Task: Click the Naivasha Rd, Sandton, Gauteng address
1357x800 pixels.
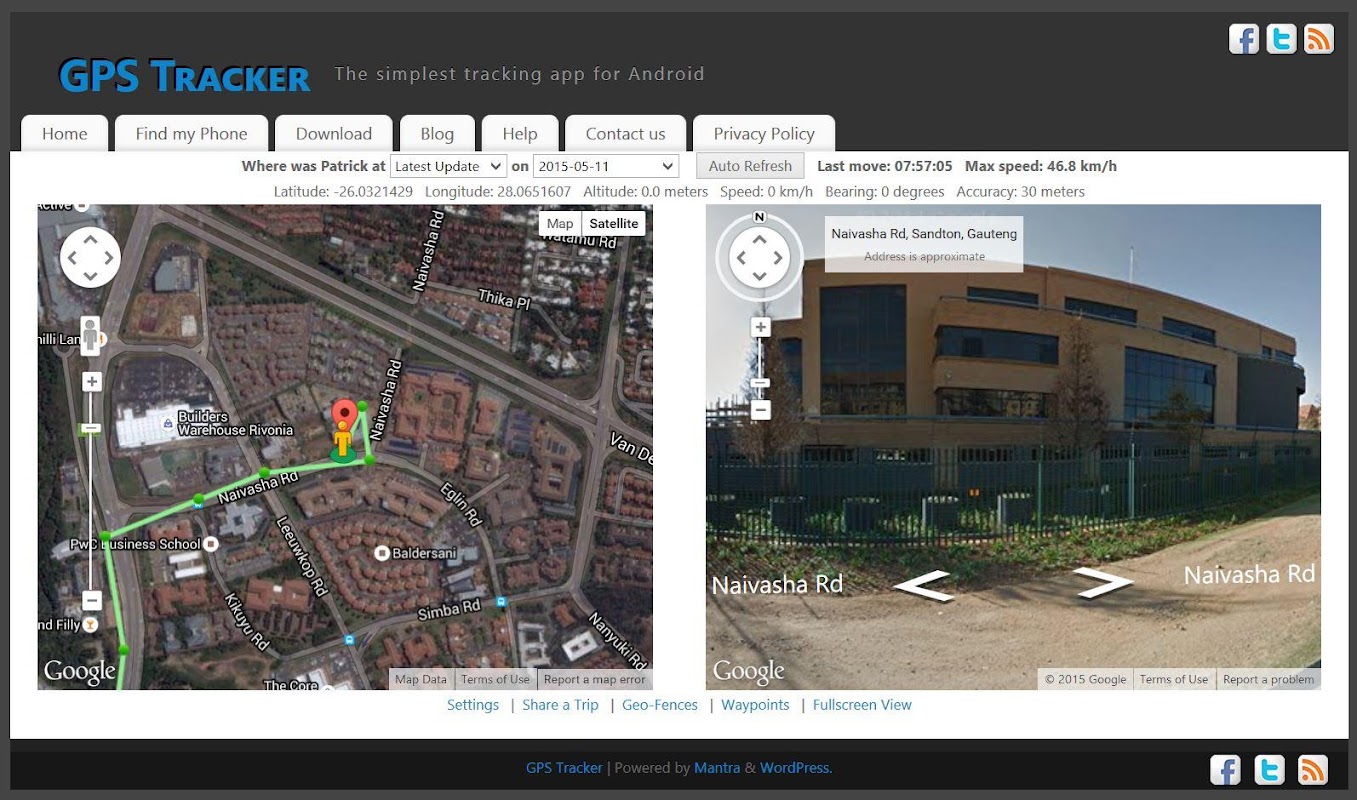Action: [924, 233]
